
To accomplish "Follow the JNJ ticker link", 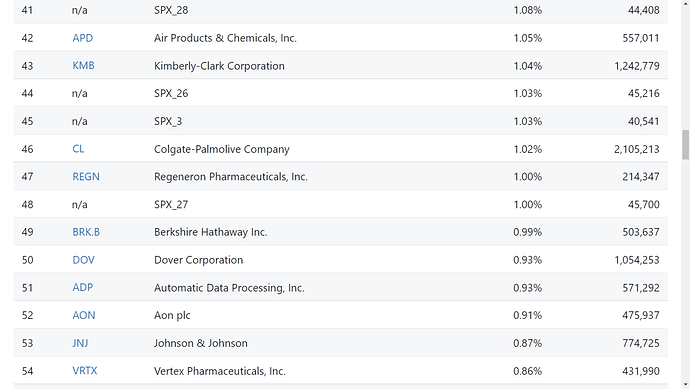I will tap(80, 343).
